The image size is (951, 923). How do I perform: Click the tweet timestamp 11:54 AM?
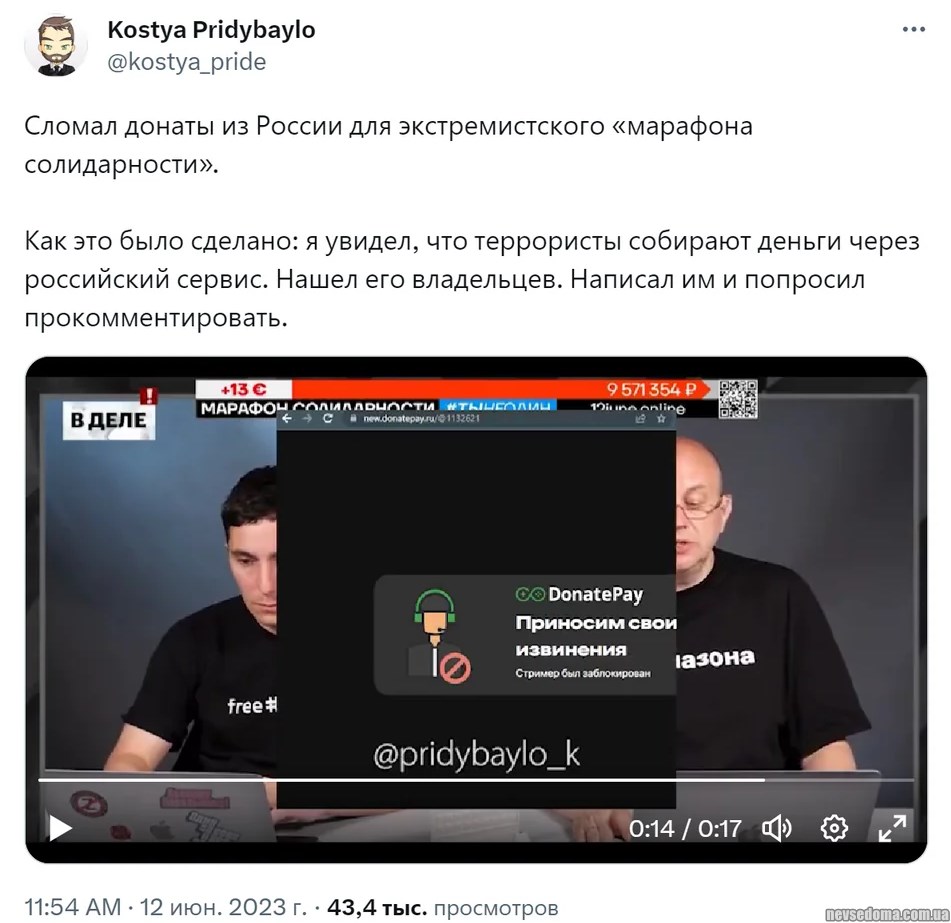click(73, 907)
